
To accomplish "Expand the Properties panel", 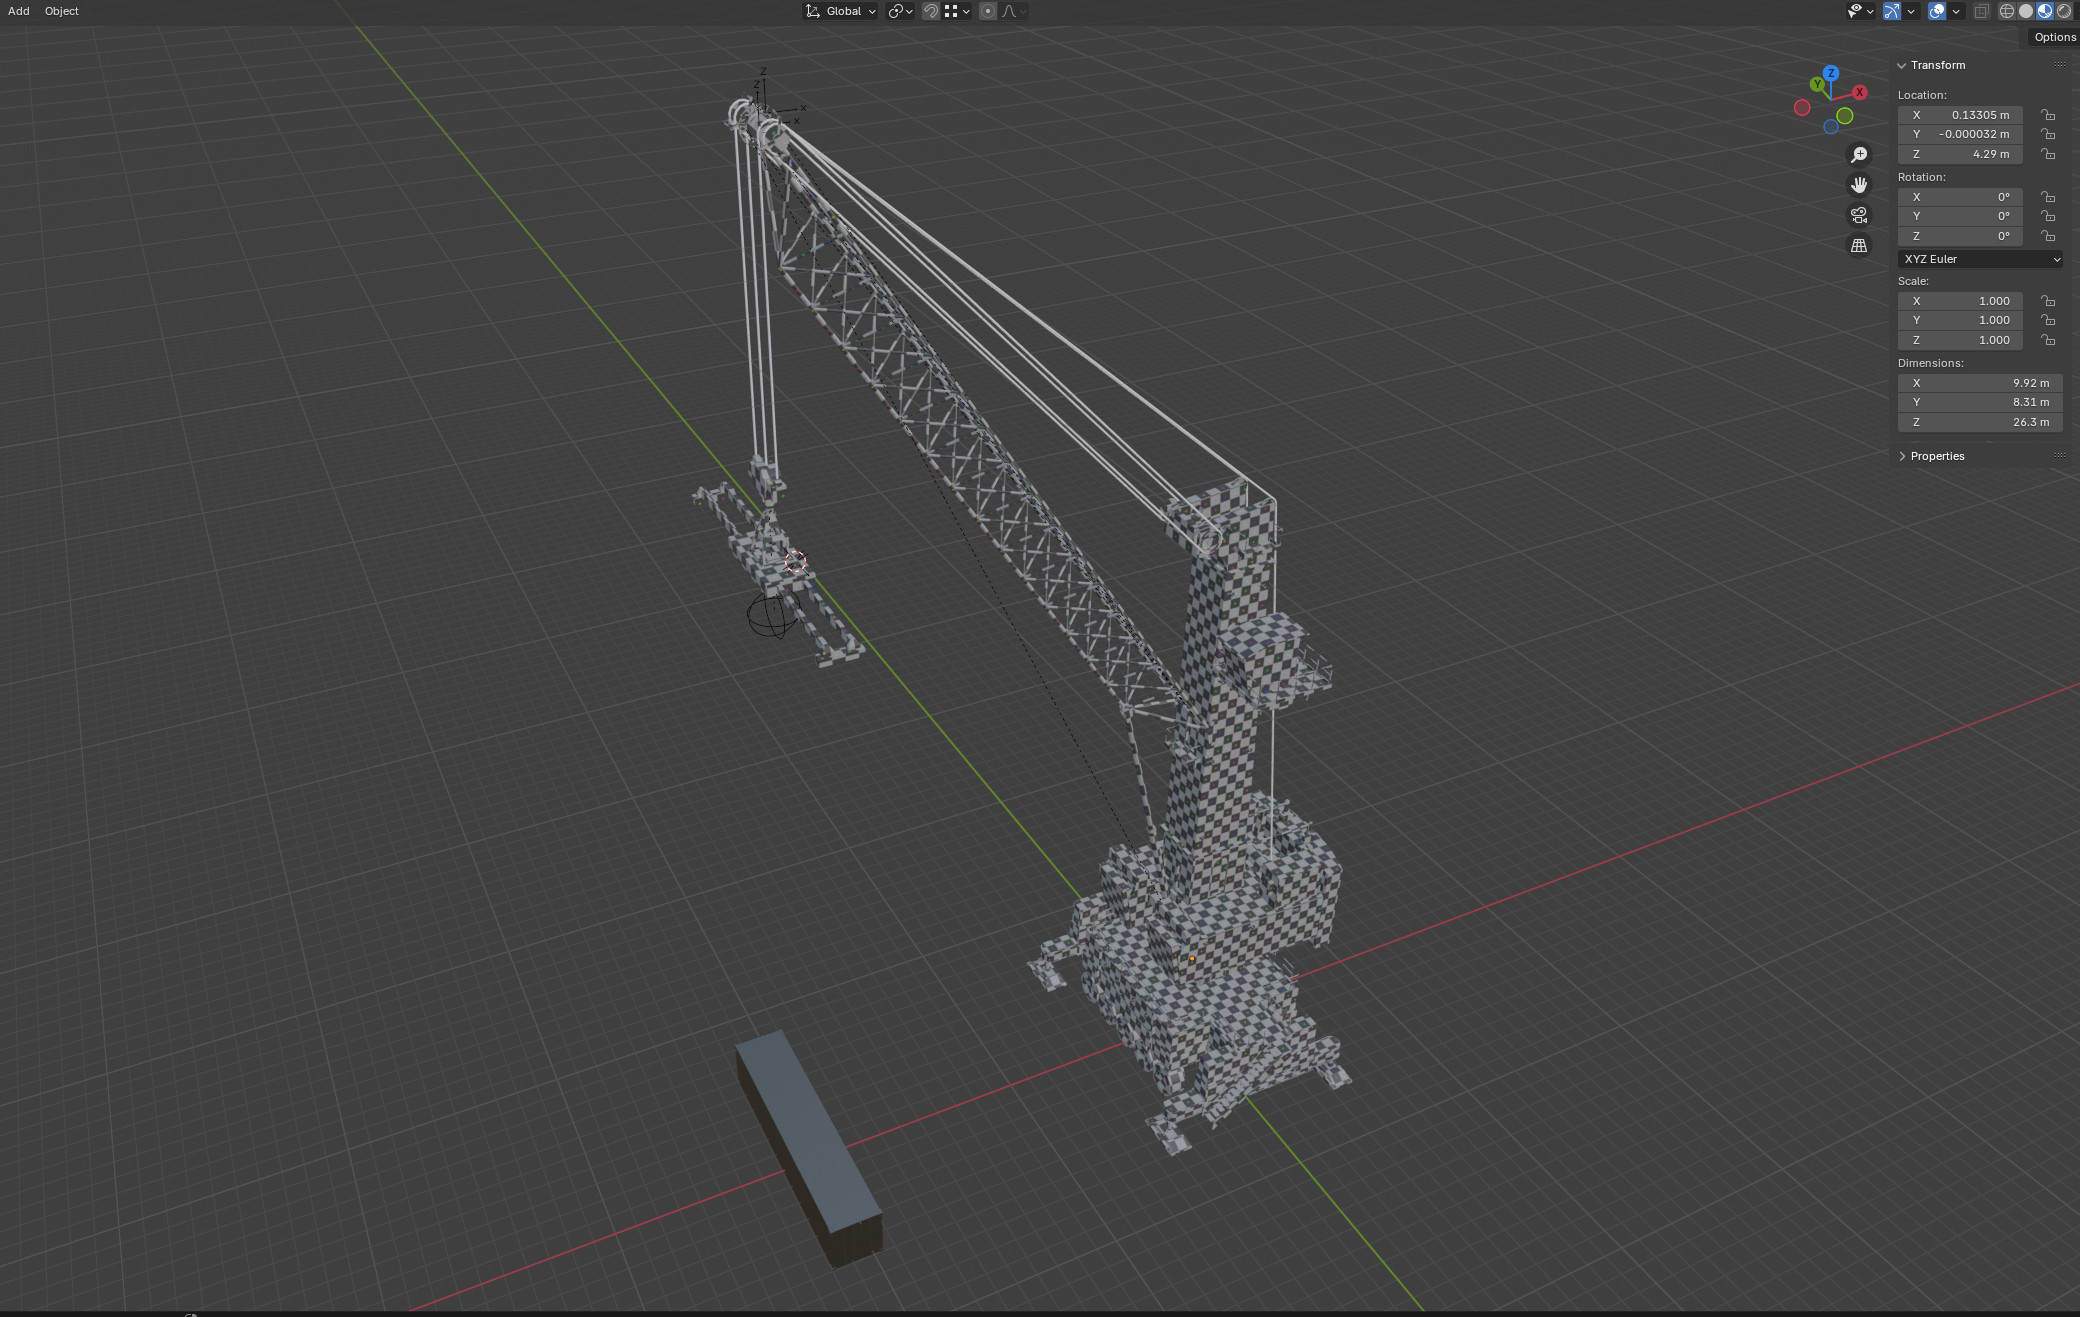I will tap(1901, 456).
